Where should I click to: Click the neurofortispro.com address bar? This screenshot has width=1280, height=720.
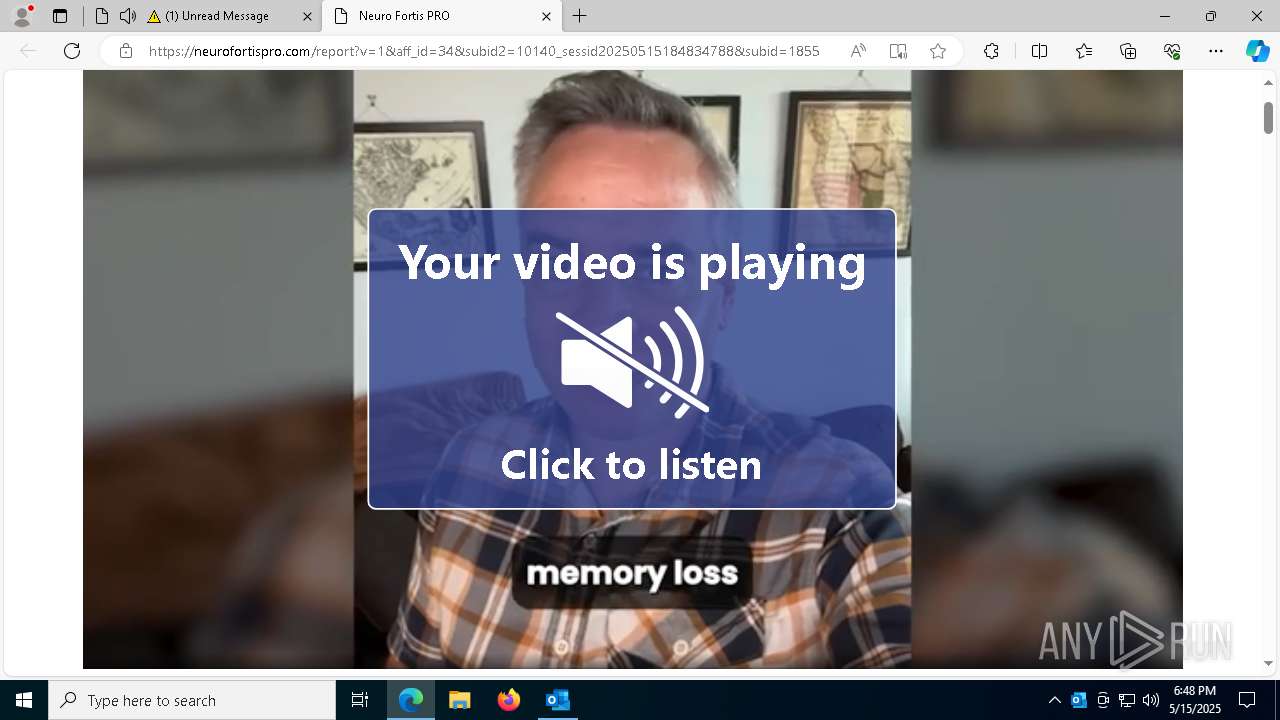(x=484, y=51)
